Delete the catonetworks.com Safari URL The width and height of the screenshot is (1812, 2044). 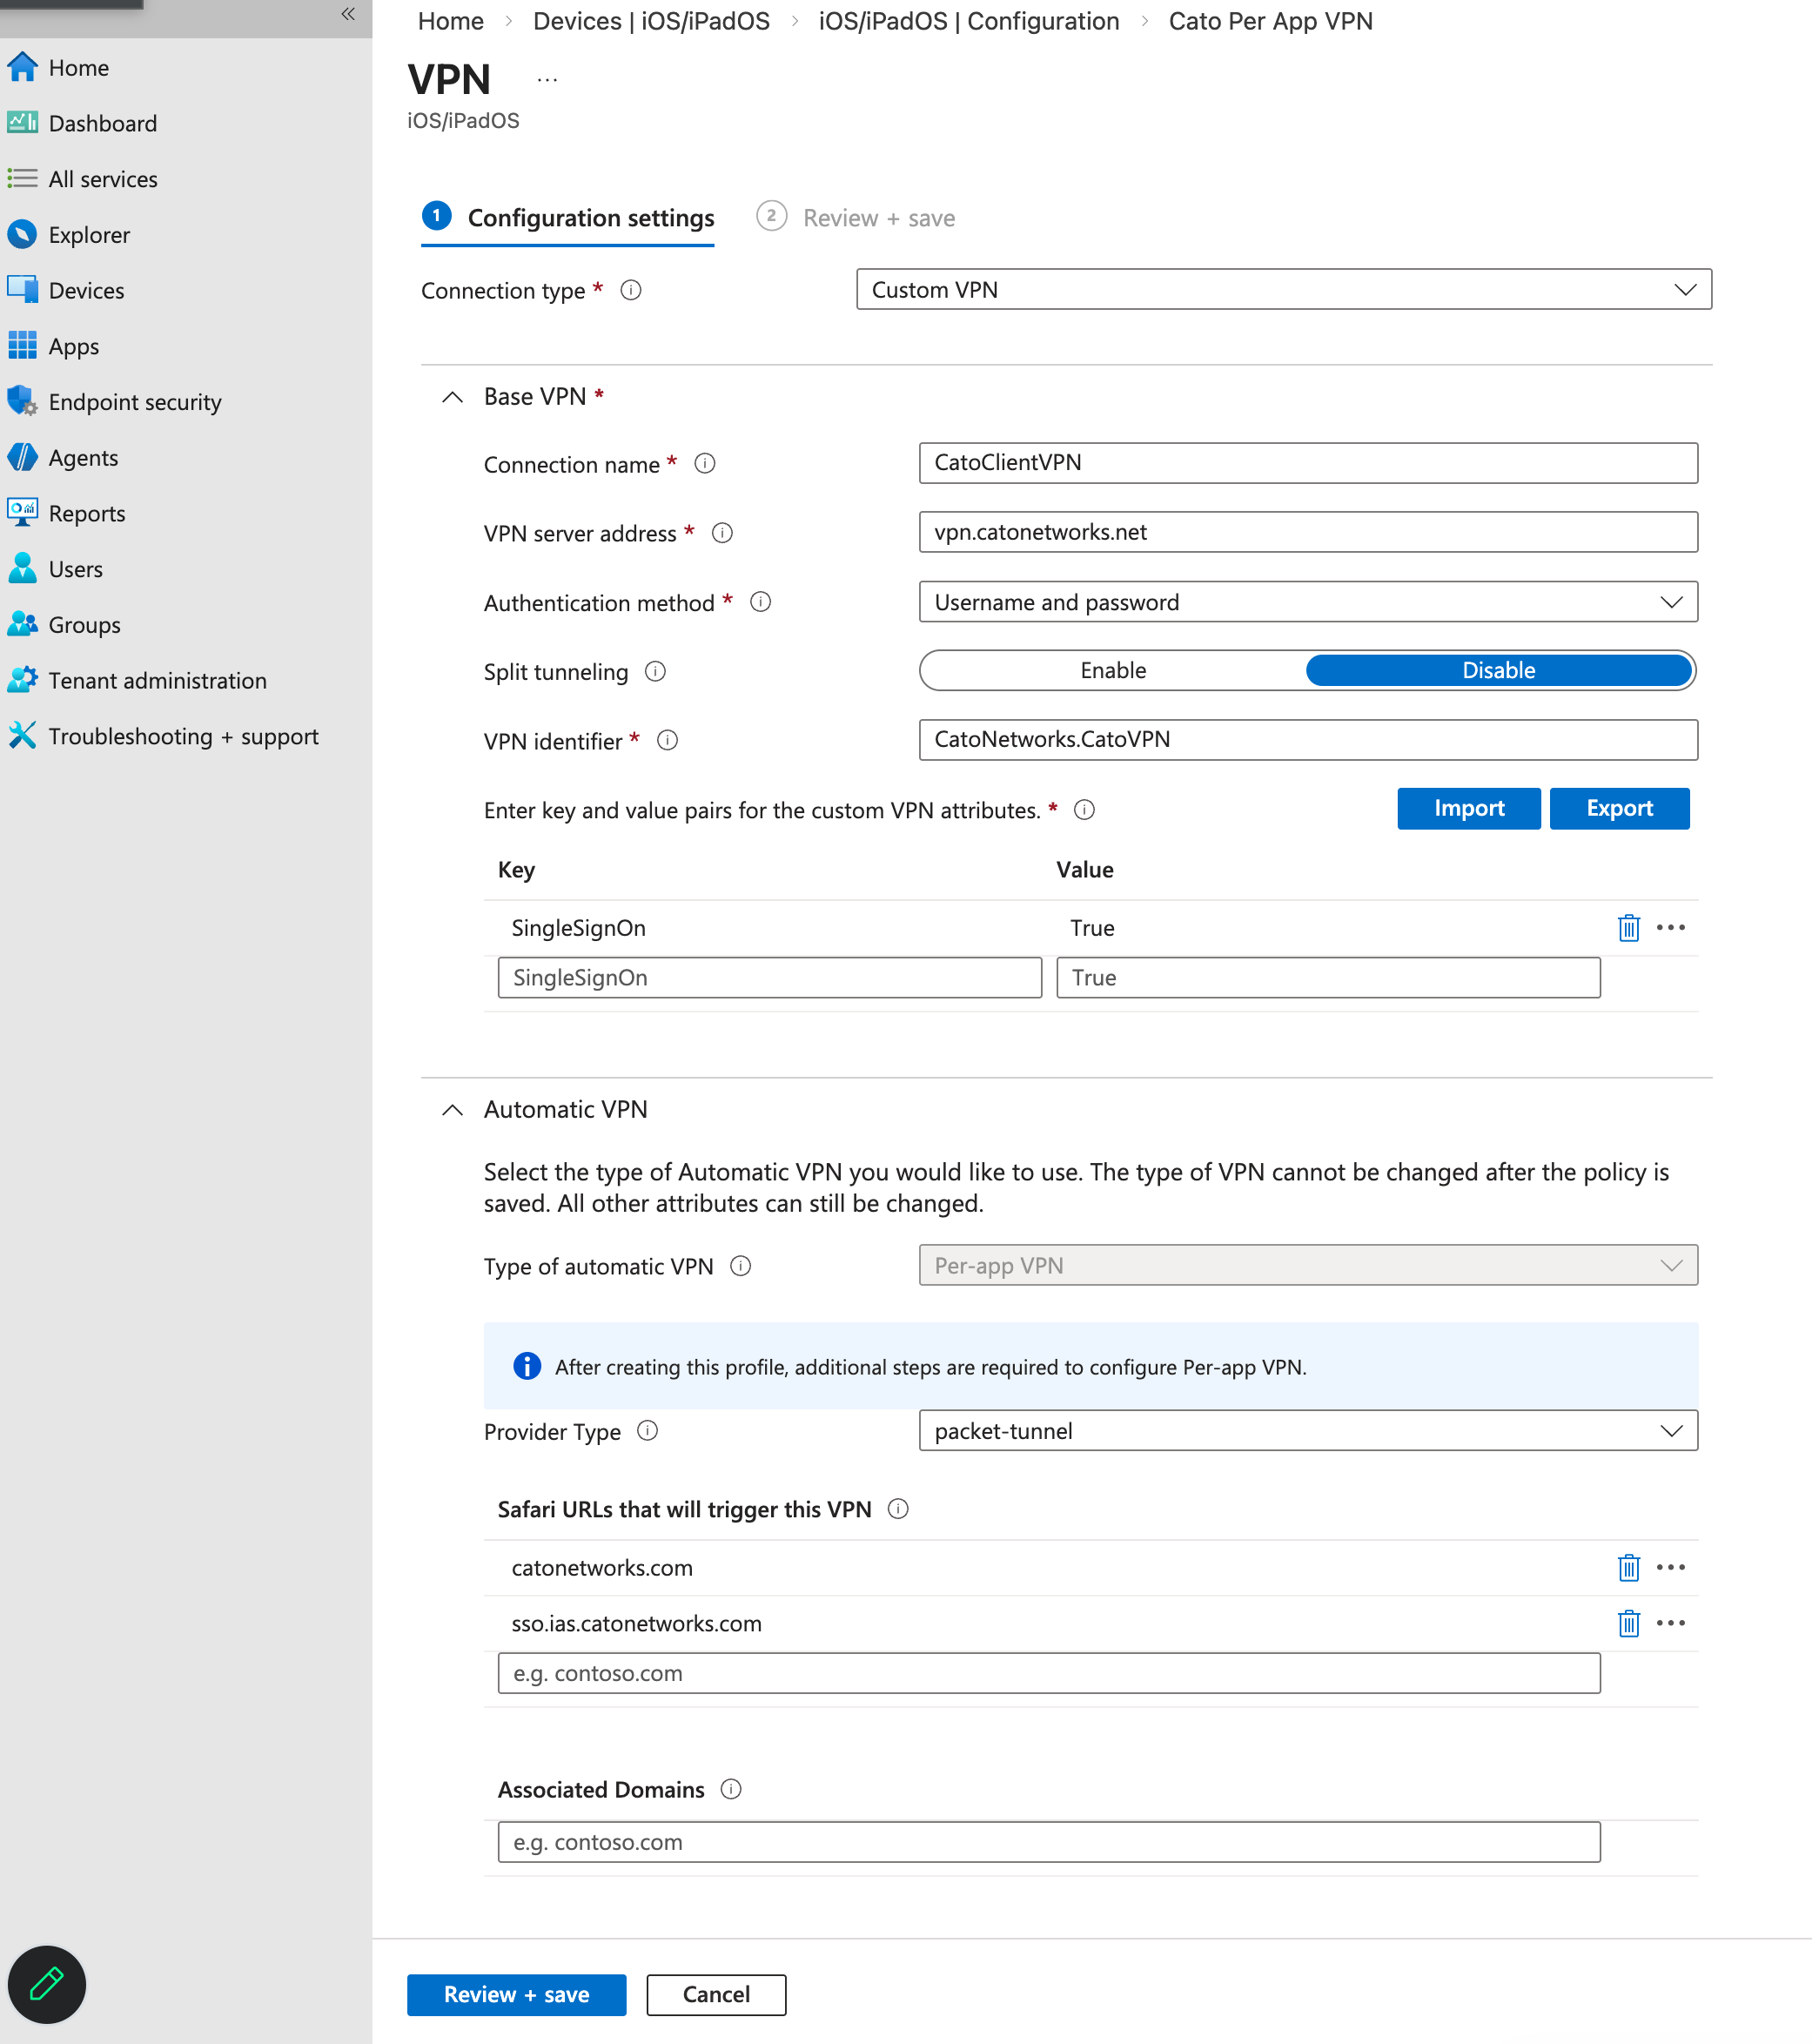[1629, 1567]
